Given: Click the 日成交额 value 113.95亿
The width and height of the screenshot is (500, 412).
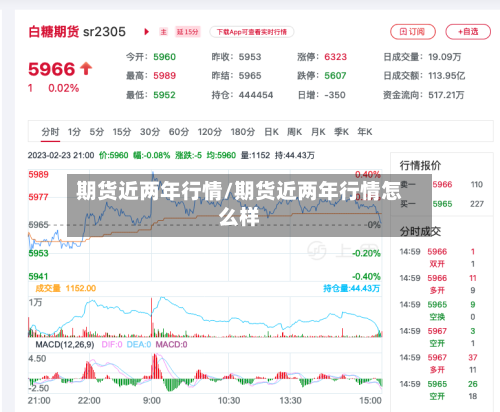Looking at the screenshot, I should tap(447, 76).
